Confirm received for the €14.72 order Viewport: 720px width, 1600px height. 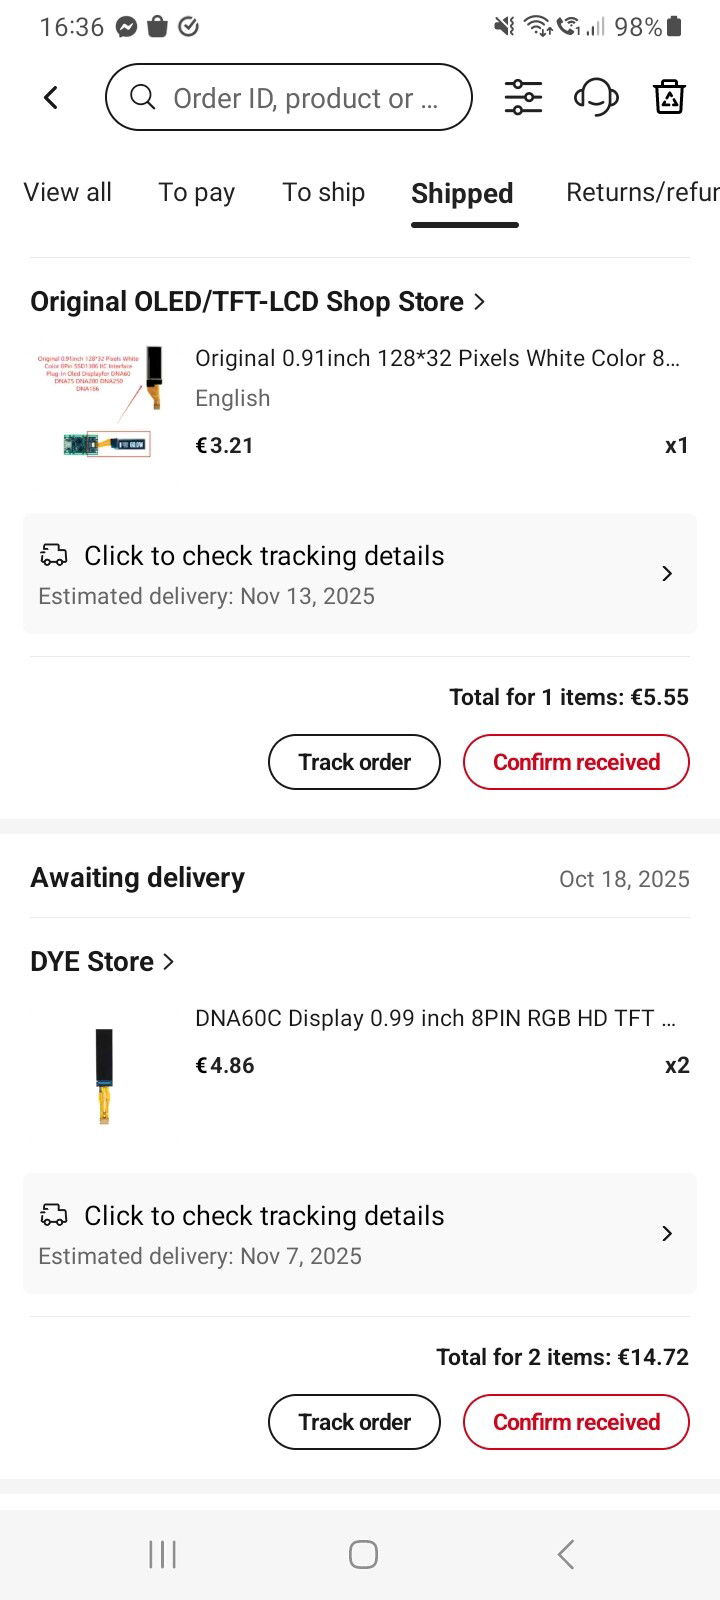pos(576,1422)
